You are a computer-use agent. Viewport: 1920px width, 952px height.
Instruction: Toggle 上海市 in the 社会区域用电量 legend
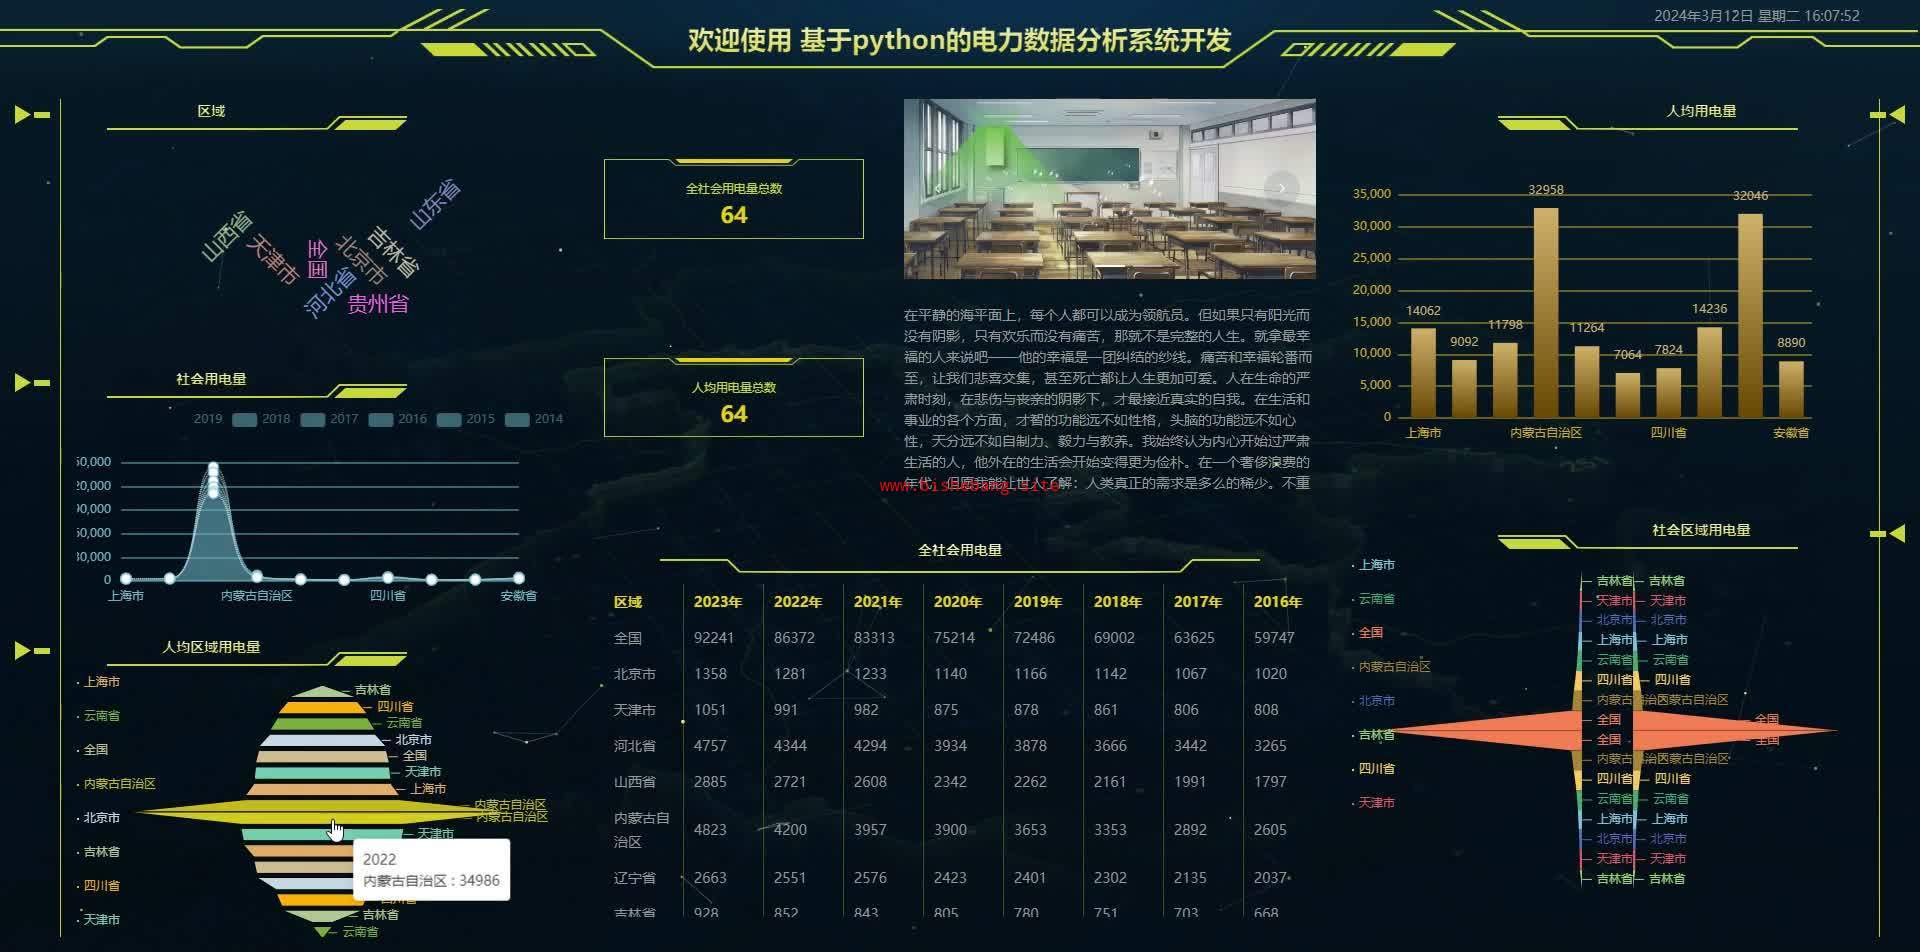[1374, 565]
